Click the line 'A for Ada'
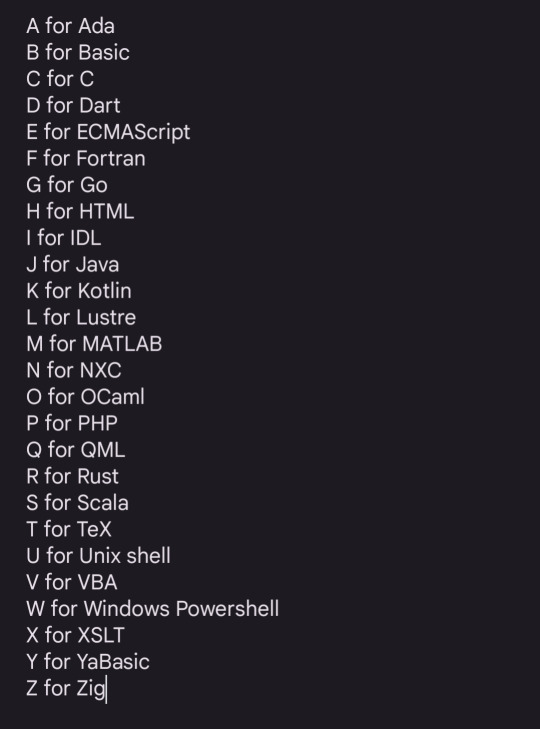 coord(70,26)
